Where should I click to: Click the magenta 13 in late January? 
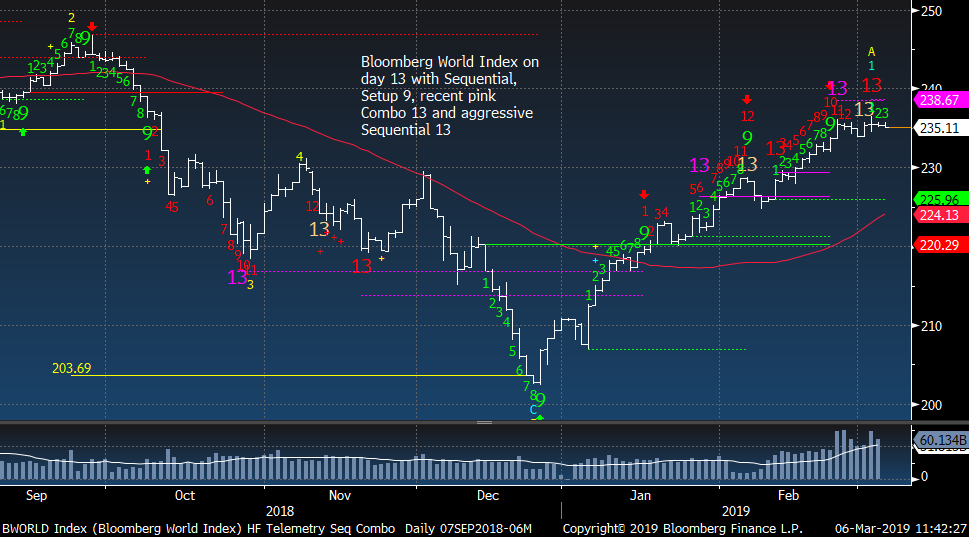pos(700,165)
